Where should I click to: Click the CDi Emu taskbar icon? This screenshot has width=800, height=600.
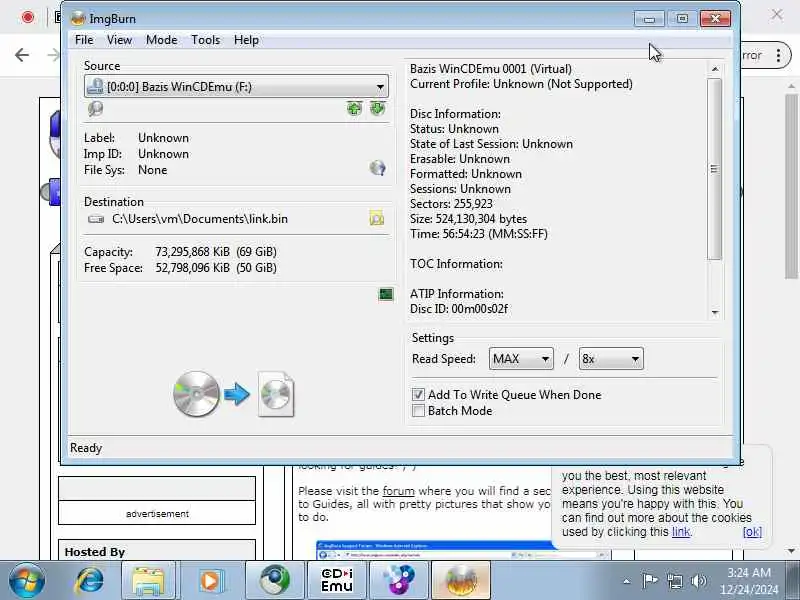[337, 581]
